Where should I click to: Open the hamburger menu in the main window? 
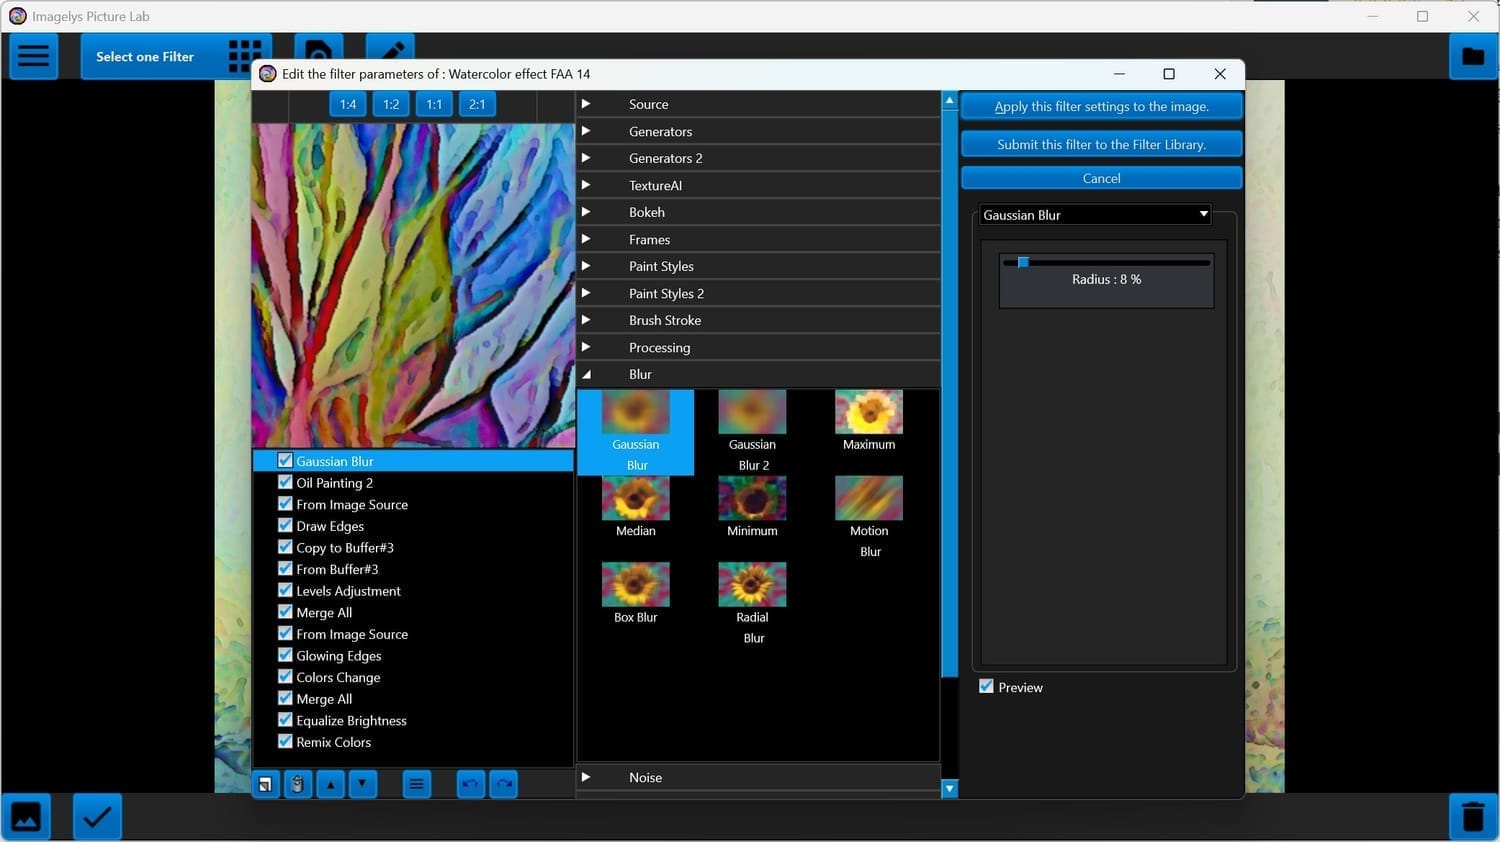[33, 56]
